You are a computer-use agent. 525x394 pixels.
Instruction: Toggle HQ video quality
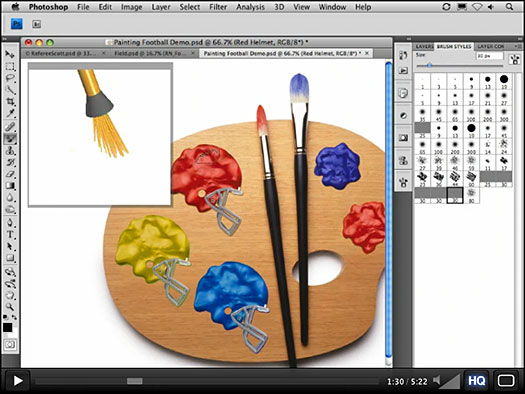[x=476, y=381]
